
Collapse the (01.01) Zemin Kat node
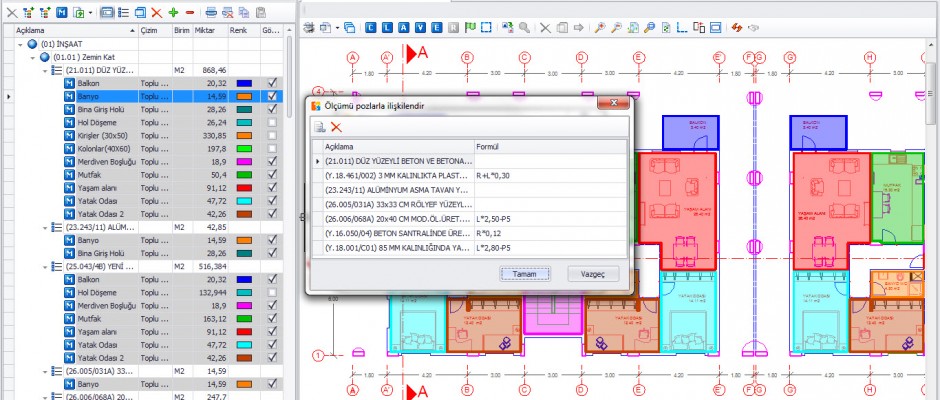tap(34, 58)
